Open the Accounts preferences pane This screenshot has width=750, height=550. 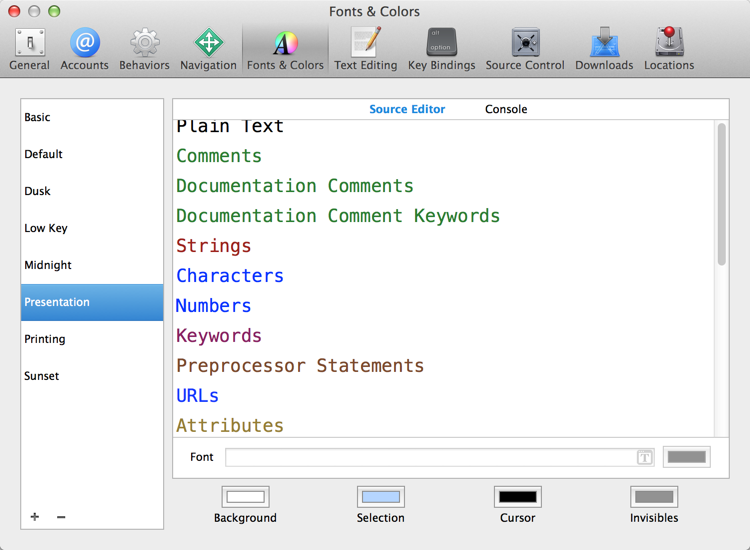[84, 49]
